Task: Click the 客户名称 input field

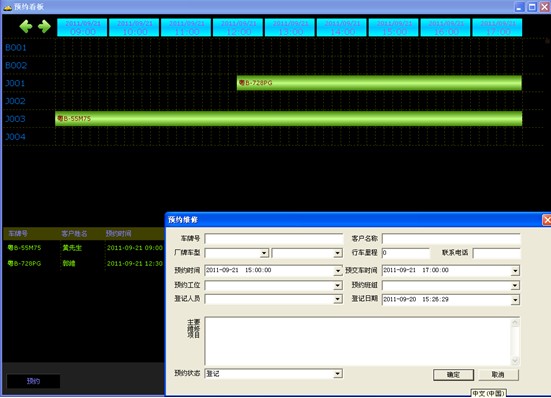Action: (x=451, y=239)
